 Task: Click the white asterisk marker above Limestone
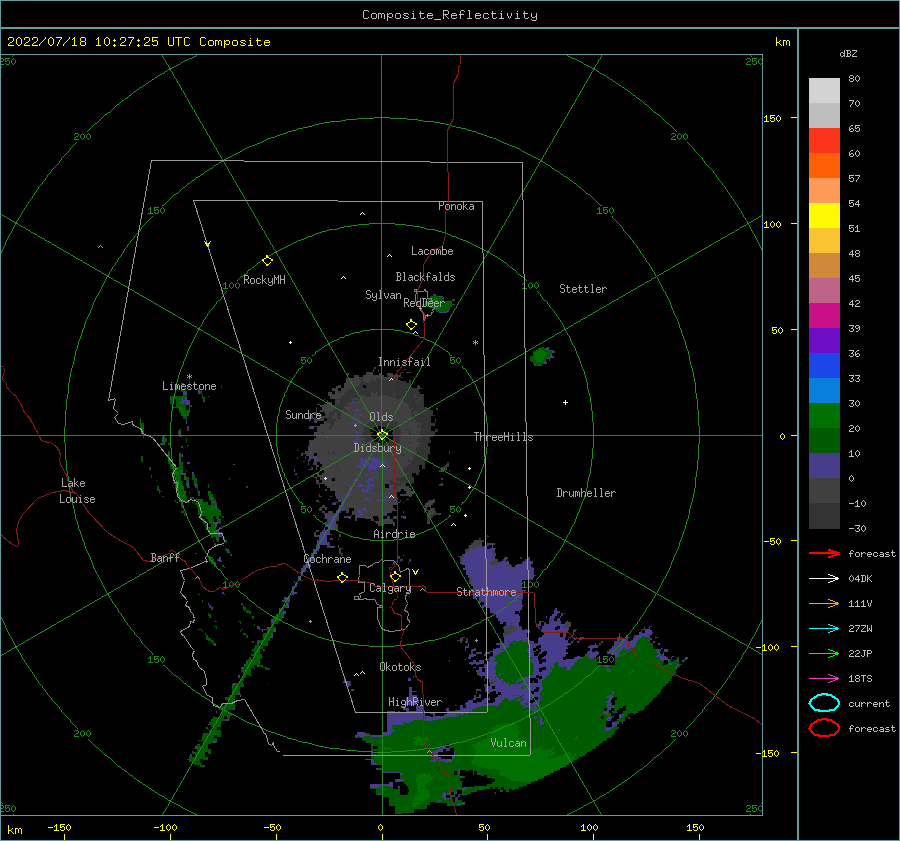(x=189, y=377)
